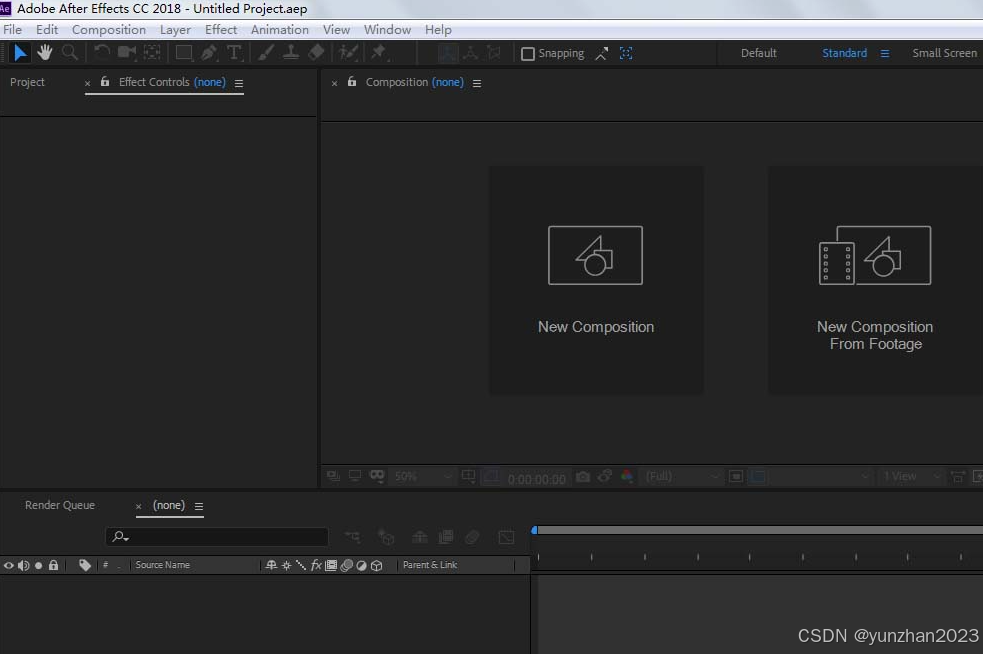The height and width of the screenshot is (654, 983).
Task: Select the Rectangle shape tool
Action: coord(184,53)
